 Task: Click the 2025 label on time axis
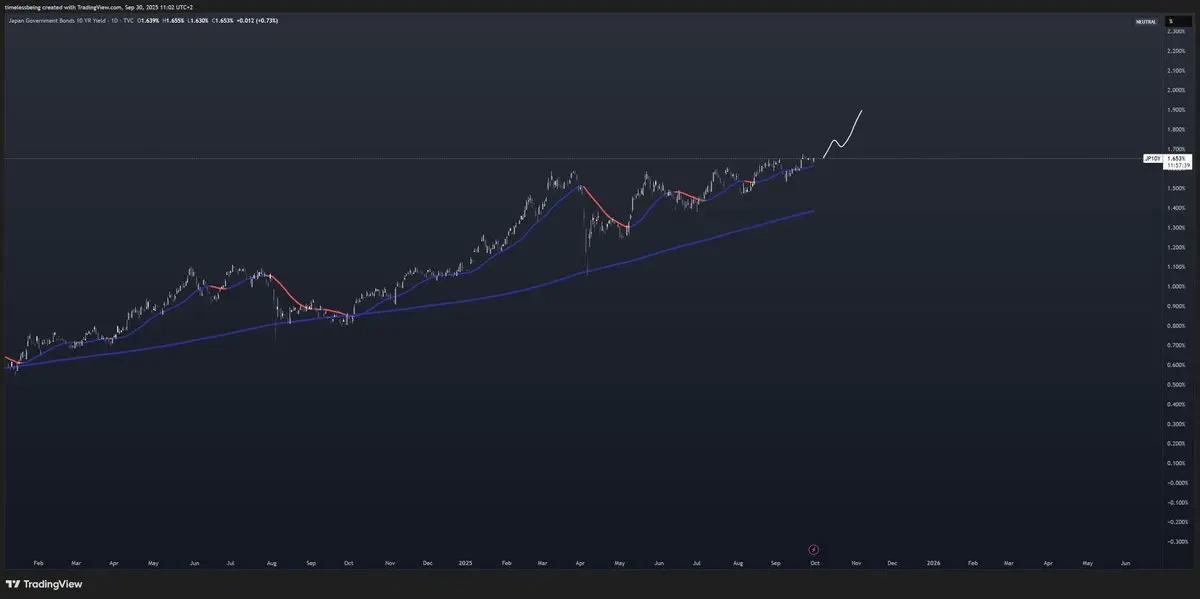coord(467,563)
